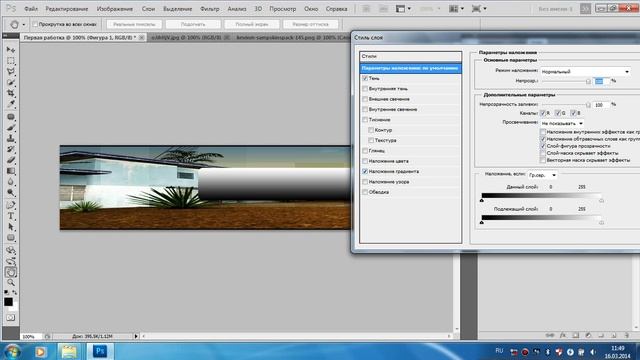Open the Windows Start menu
The width and height of the screenshot is (640, 360).
(12, 351)
